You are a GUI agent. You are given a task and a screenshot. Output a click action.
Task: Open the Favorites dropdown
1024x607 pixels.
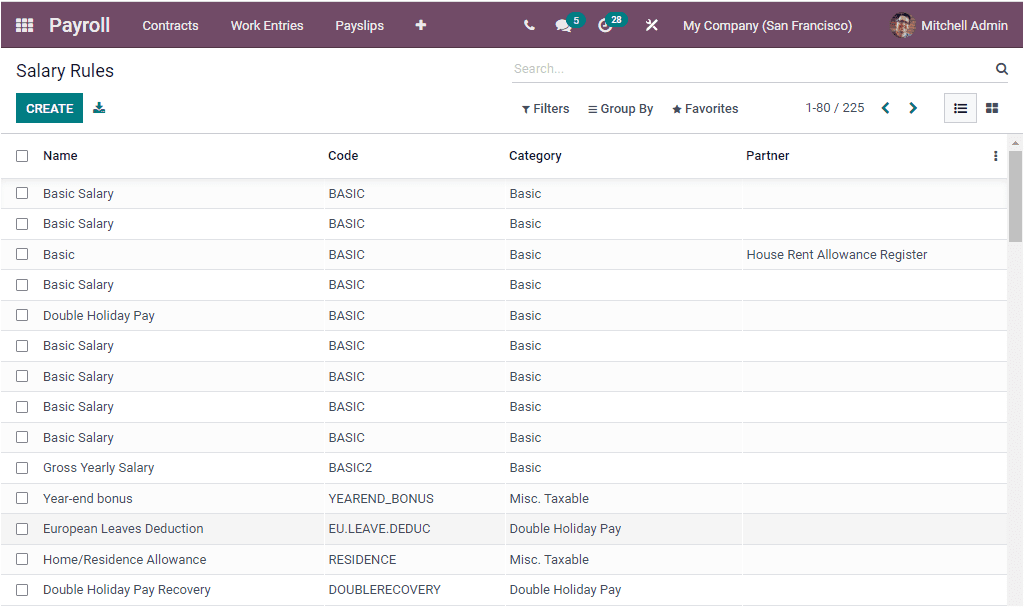[704, 108]
